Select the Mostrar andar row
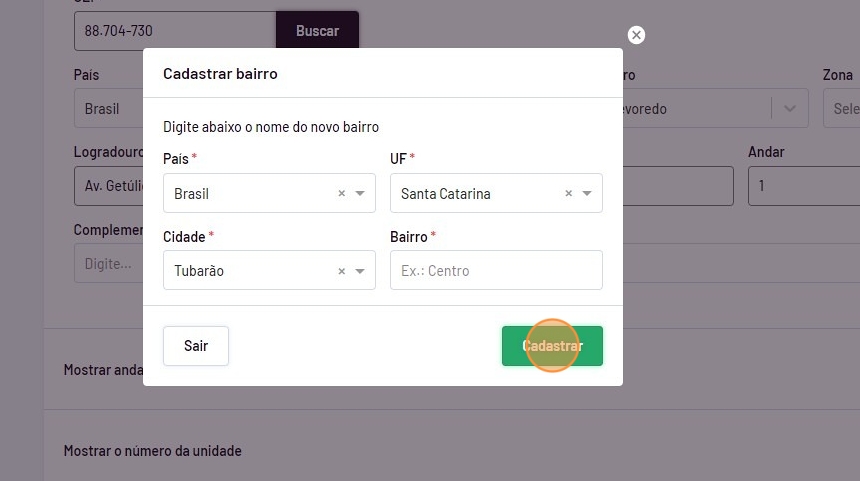860x481 pixels. pos(102,369)
